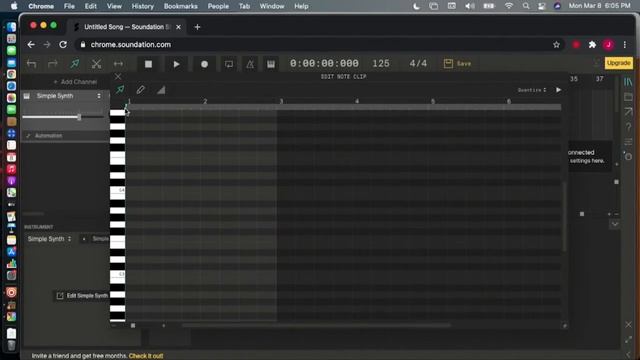Select the scissors cut tool

point(96,64)
